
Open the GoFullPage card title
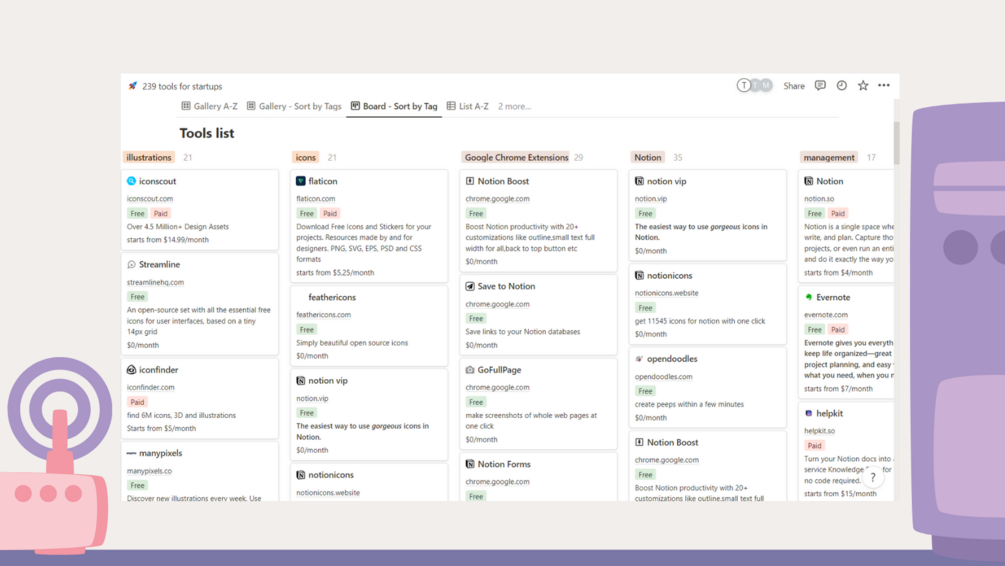[x=499, y=370]
